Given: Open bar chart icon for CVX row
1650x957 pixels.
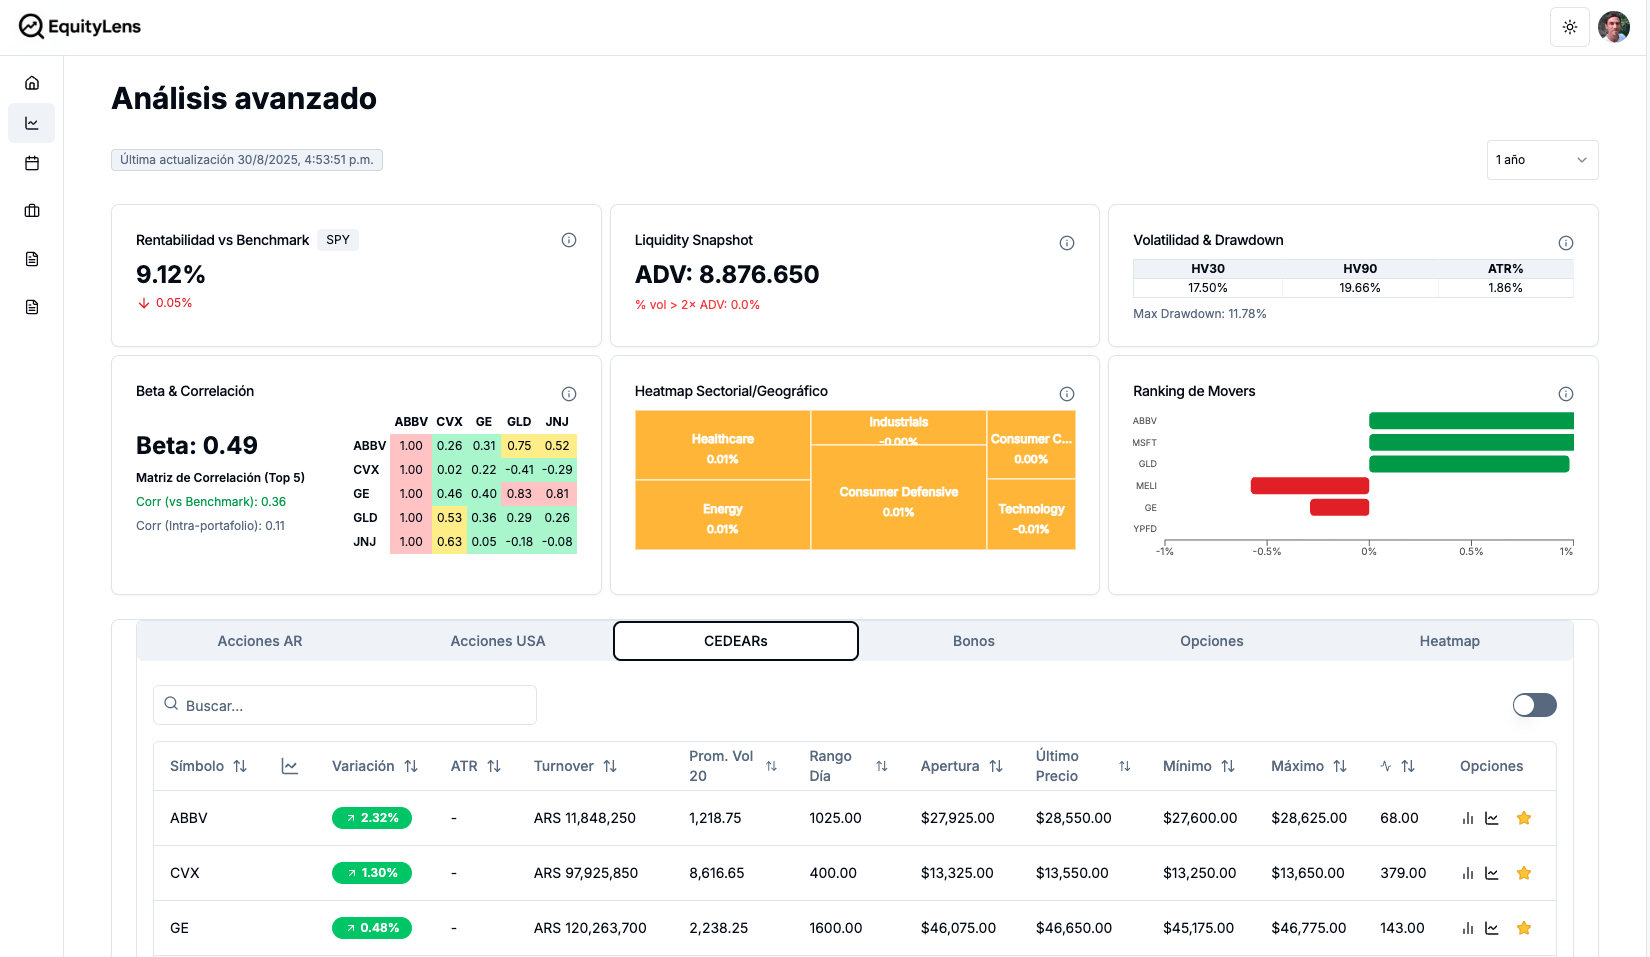Looking at the screenshot, I should click(1468, 873).
